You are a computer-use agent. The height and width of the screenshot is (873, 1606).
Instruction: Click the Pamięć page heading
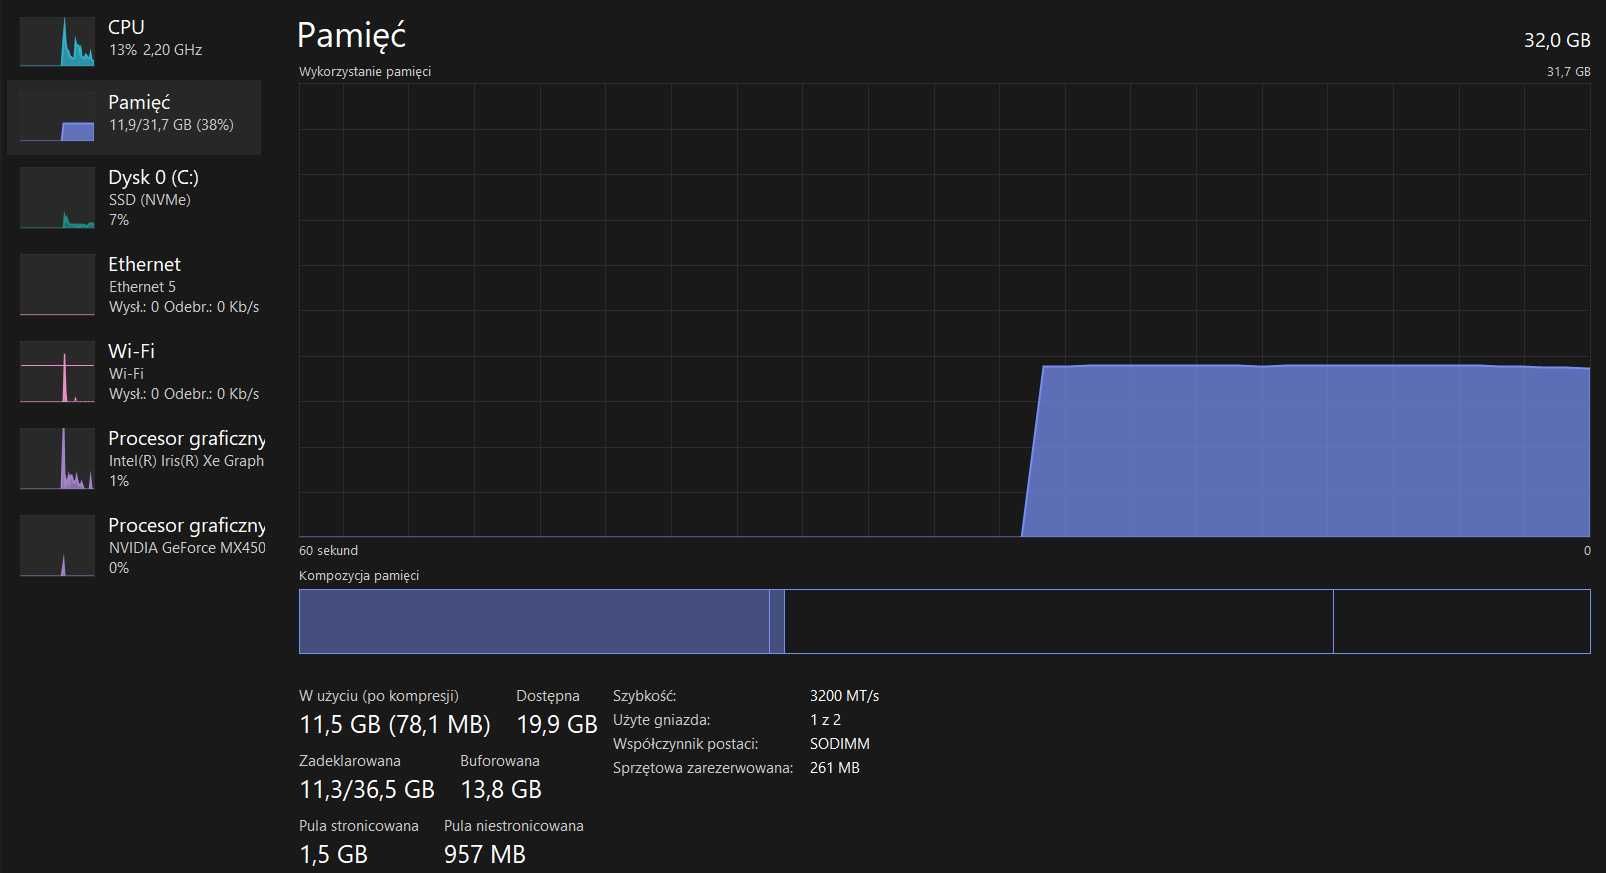point(352,36)
